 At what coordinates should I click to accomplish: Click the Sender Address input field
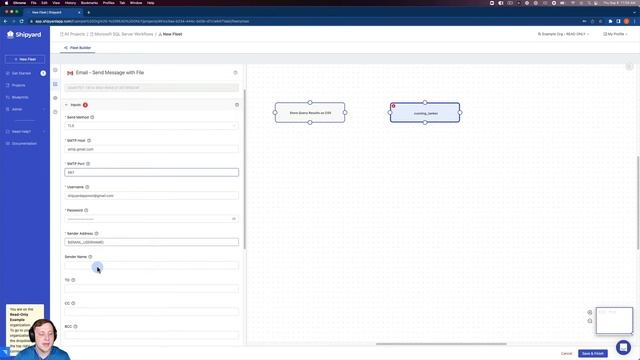151,242
